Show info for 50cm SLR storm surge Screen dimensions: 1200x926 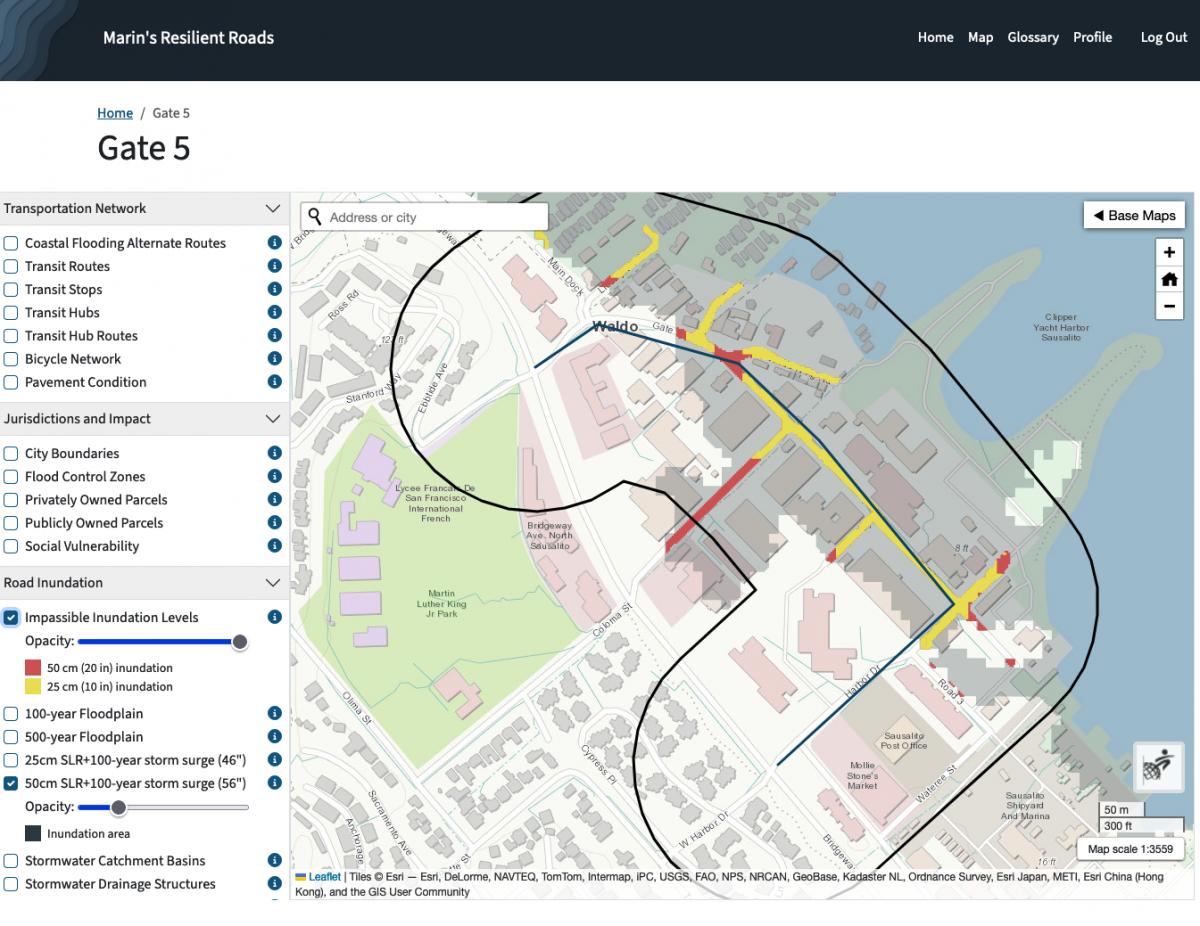(274, 783)
